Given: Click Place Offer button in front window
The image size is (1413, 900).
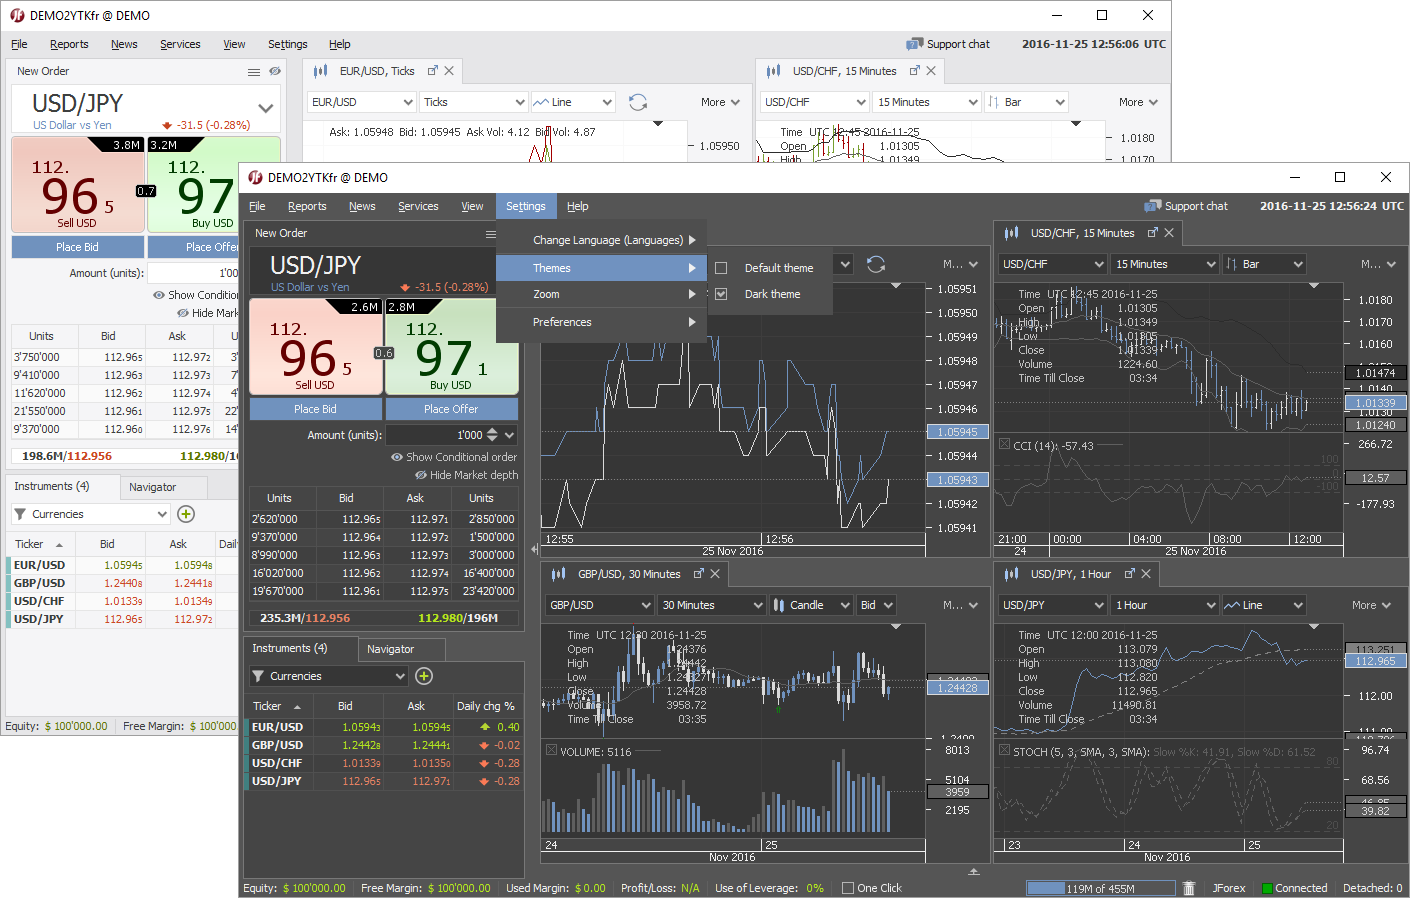Looking at the screenshot, I should coord(451,409).
